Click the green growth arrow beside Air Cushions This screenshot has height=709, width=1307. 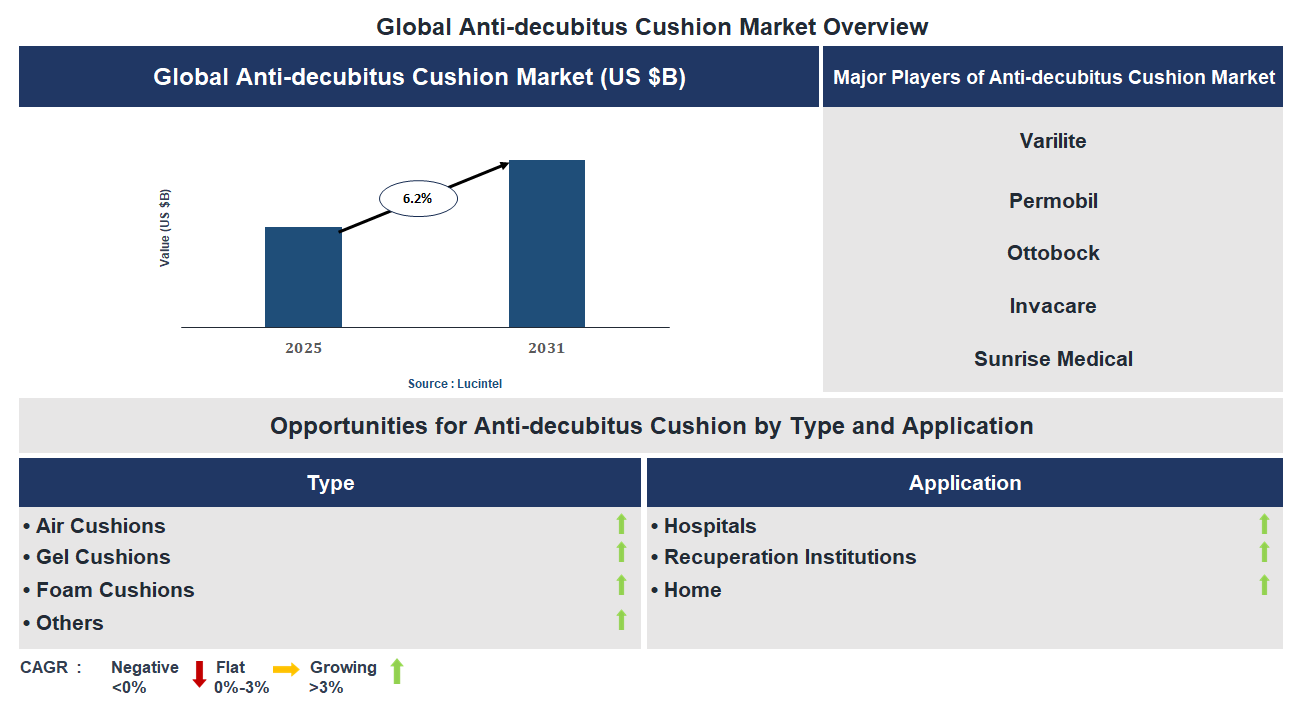(622, 524)
